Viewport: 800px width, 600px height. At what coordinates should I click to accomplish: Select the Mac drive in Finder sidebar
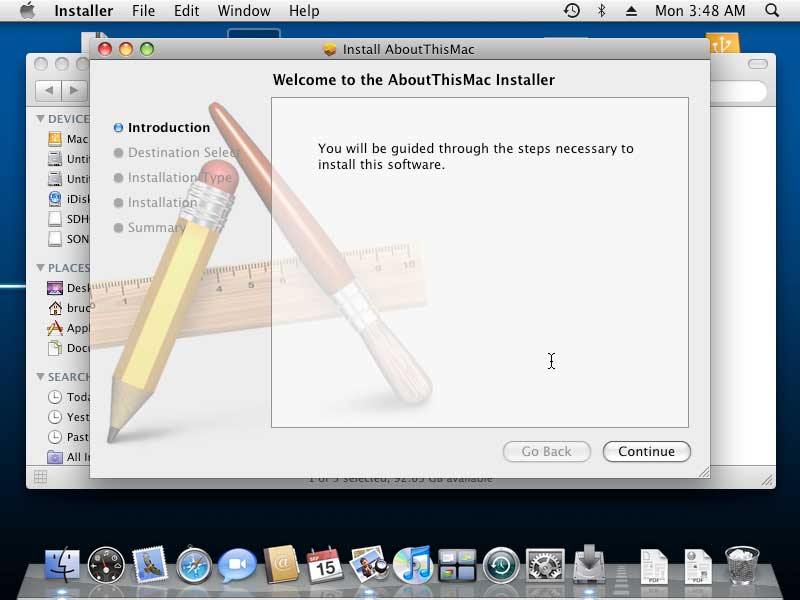click(68, 139)
